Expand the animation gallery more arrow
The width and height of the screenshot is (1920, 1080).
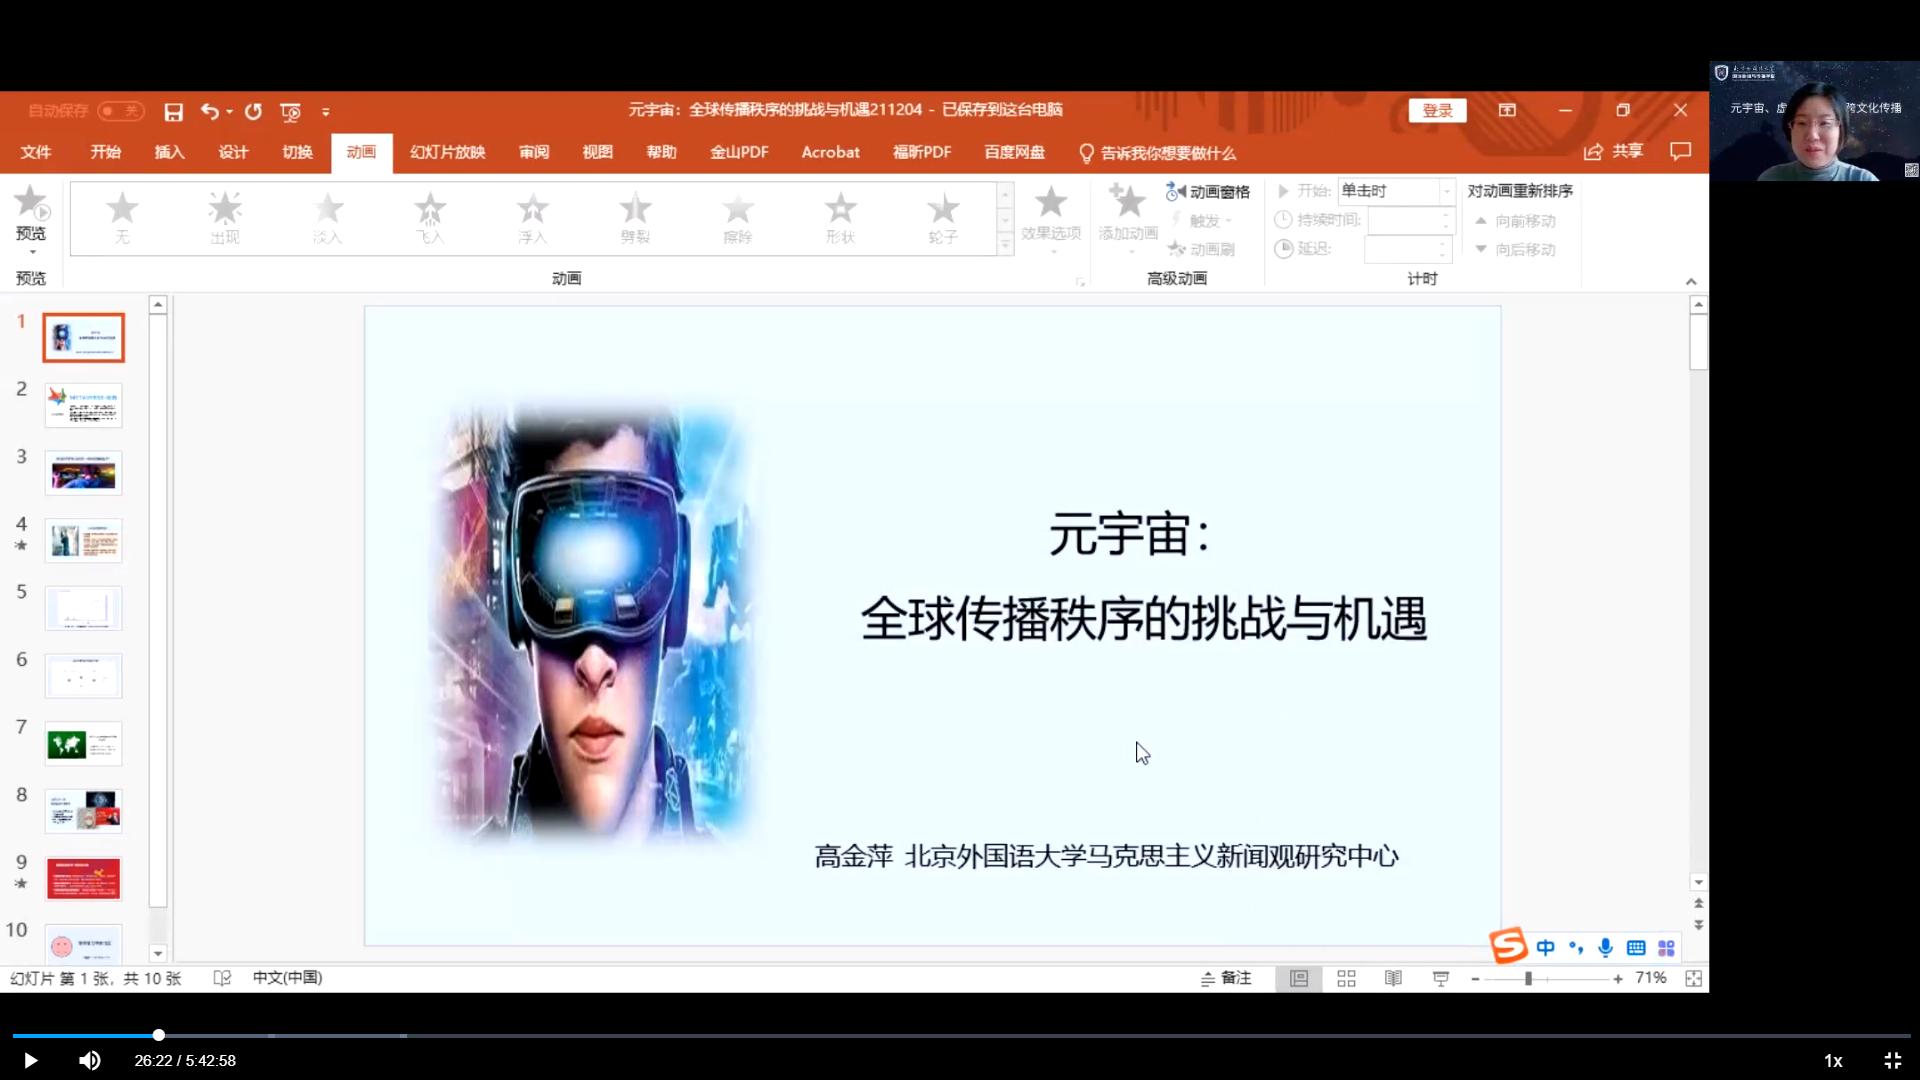[x=1005, y=245]
